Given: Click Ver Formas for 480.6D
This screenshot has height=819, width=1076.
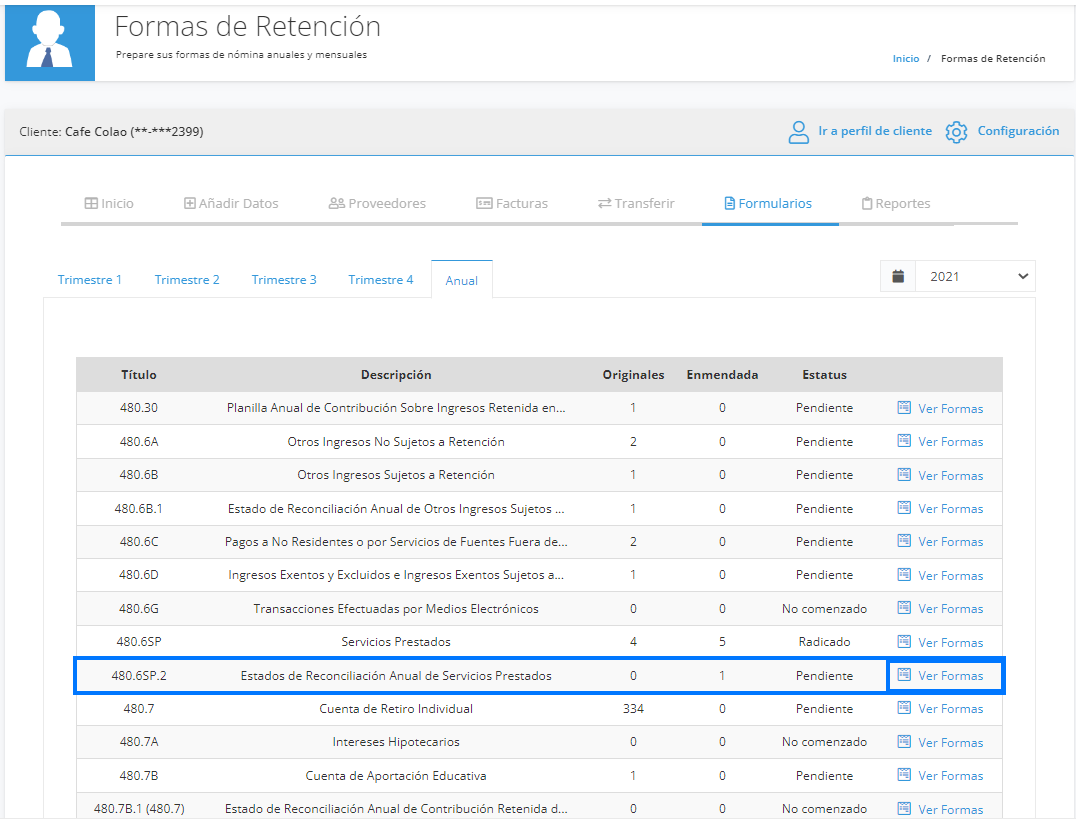Looking at the screenshot, I should 950,575.
